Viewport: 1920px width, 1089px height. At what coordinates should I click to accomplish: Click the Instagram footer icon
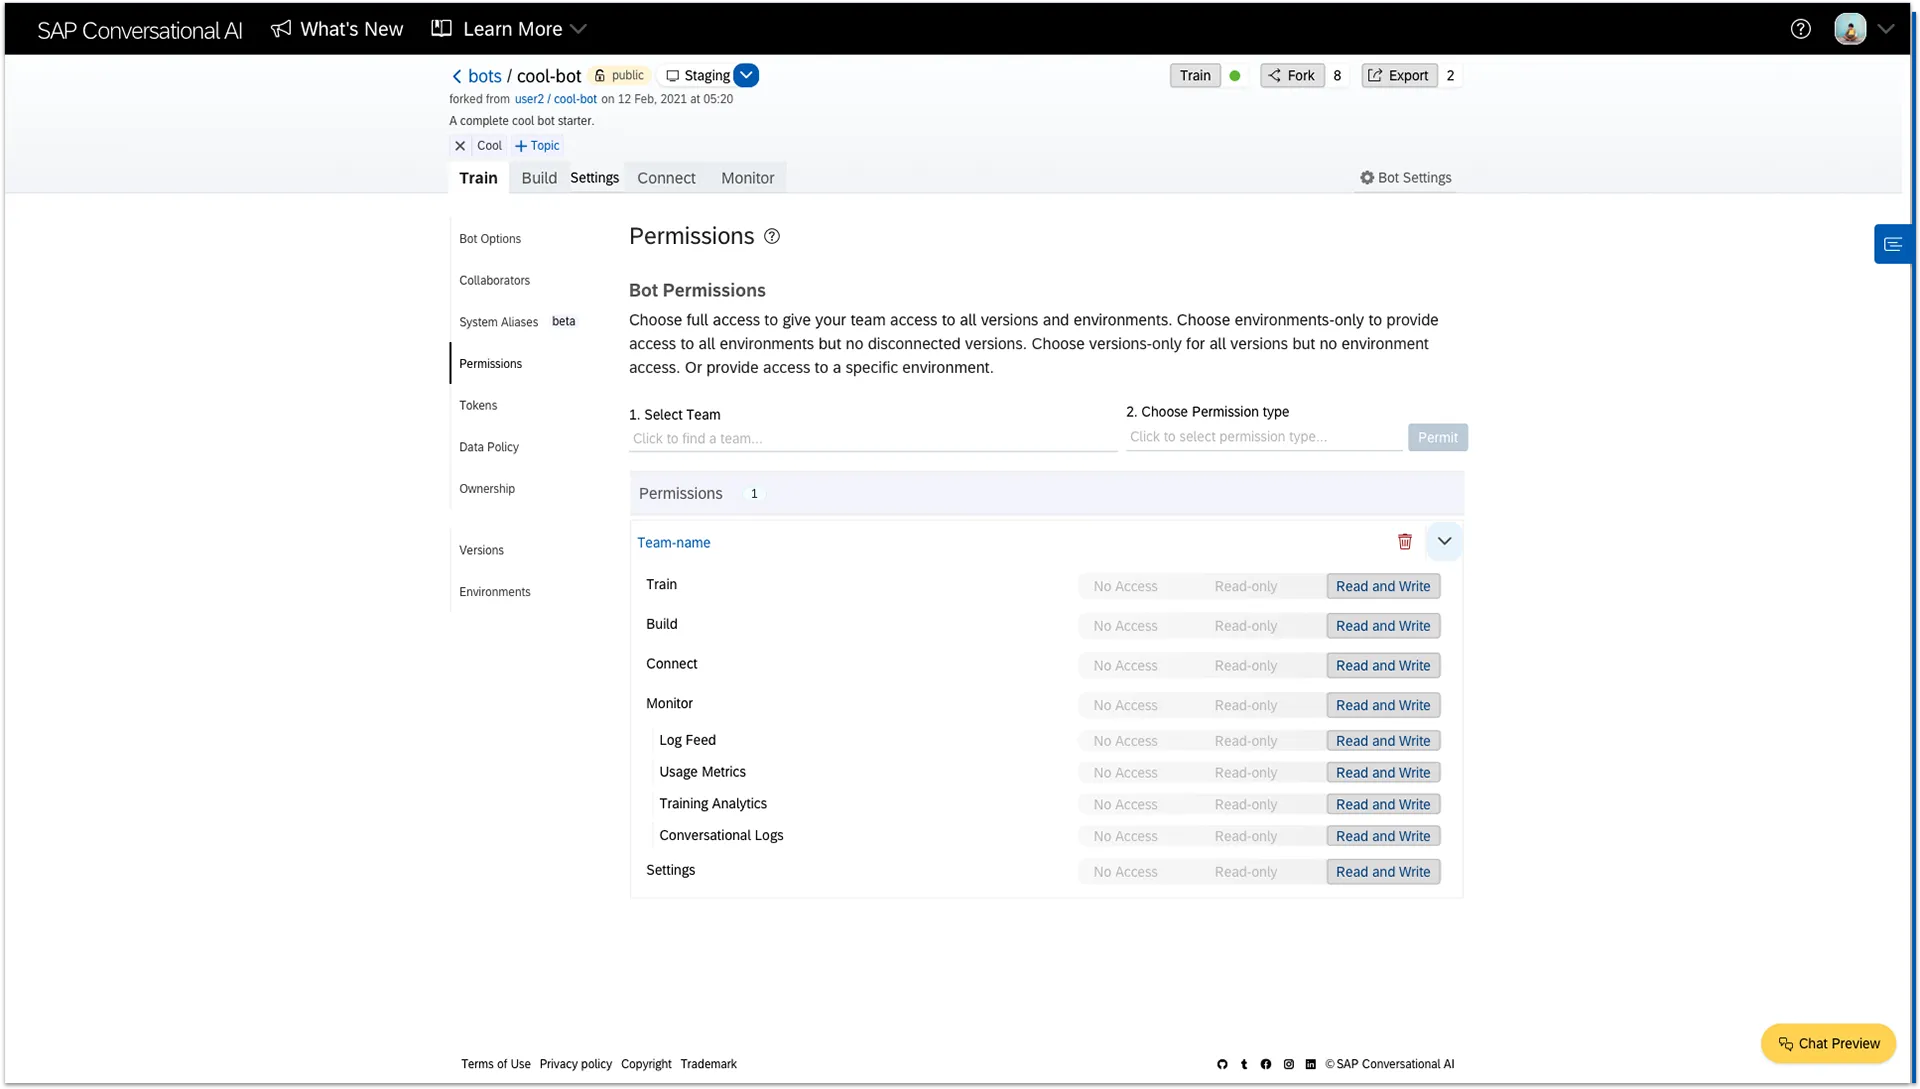(1289, 1065)
